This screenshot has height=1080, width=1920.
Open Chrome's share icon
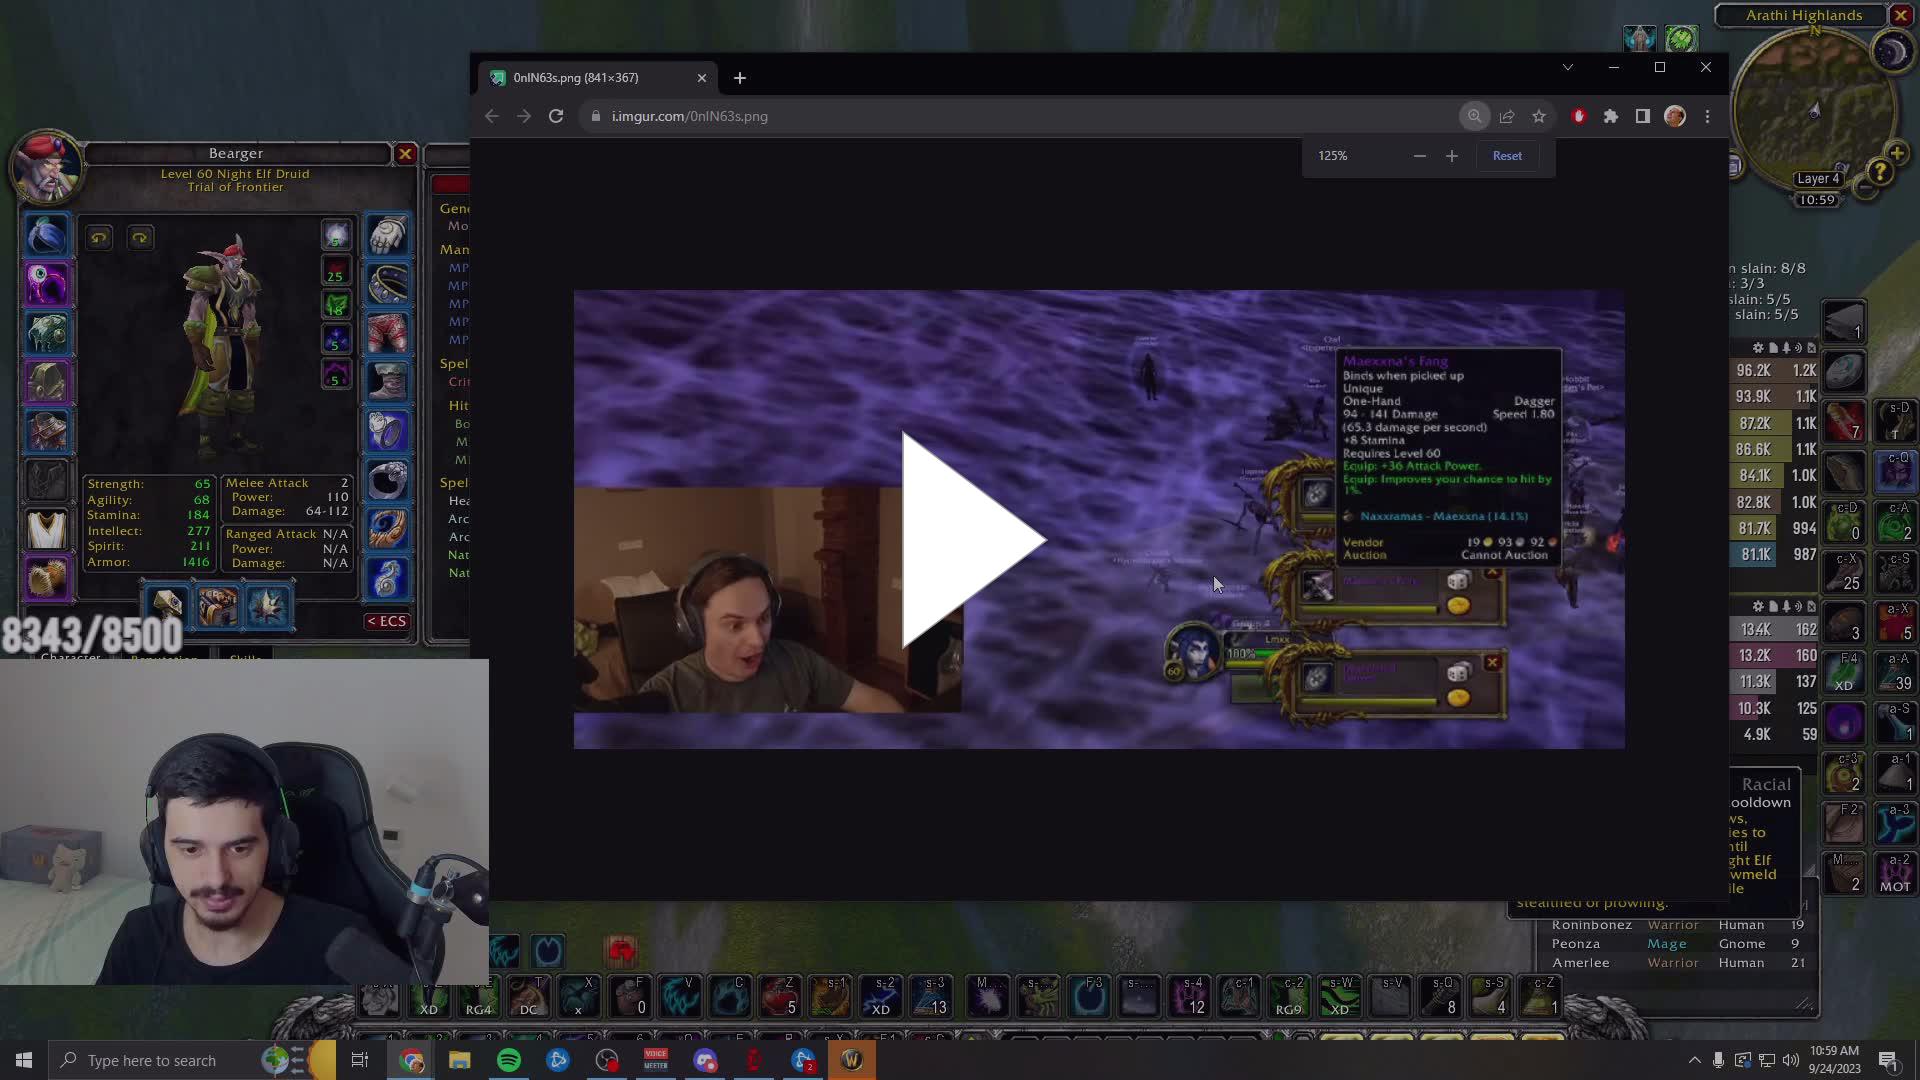coord(1507,116)
